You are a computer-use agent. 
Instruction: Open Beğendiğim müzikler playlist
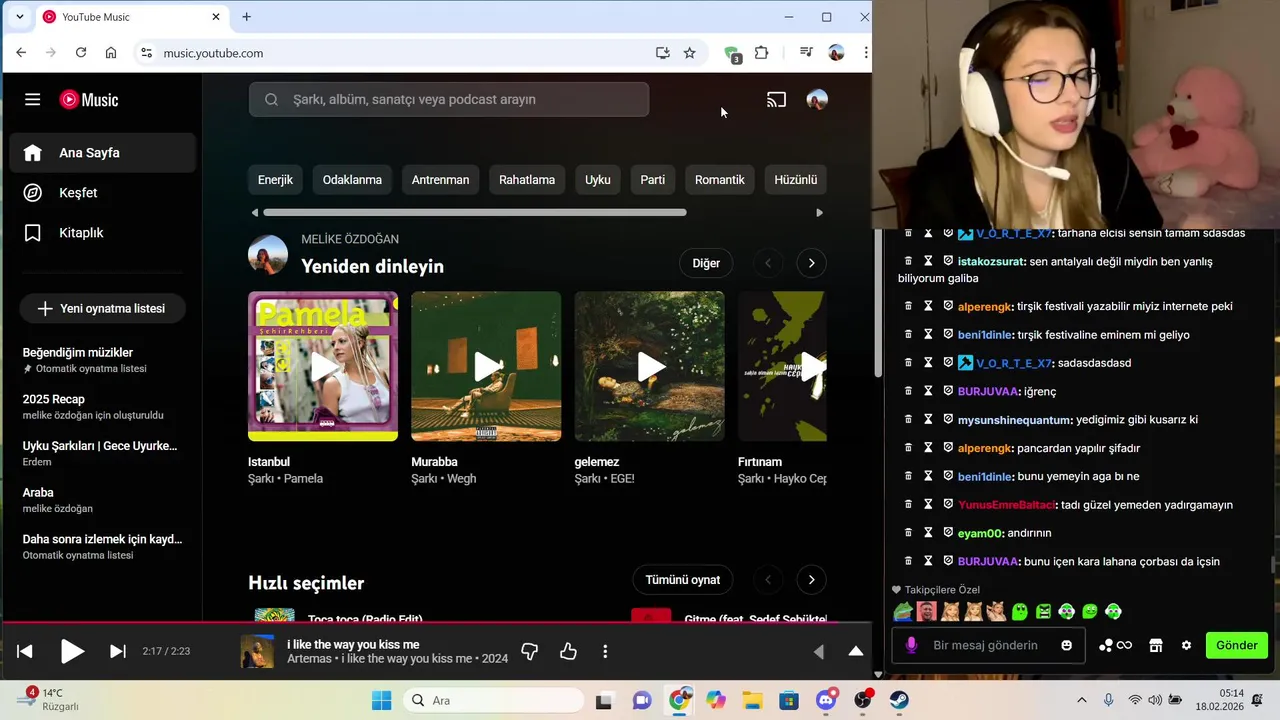click(x=103, y=360)
